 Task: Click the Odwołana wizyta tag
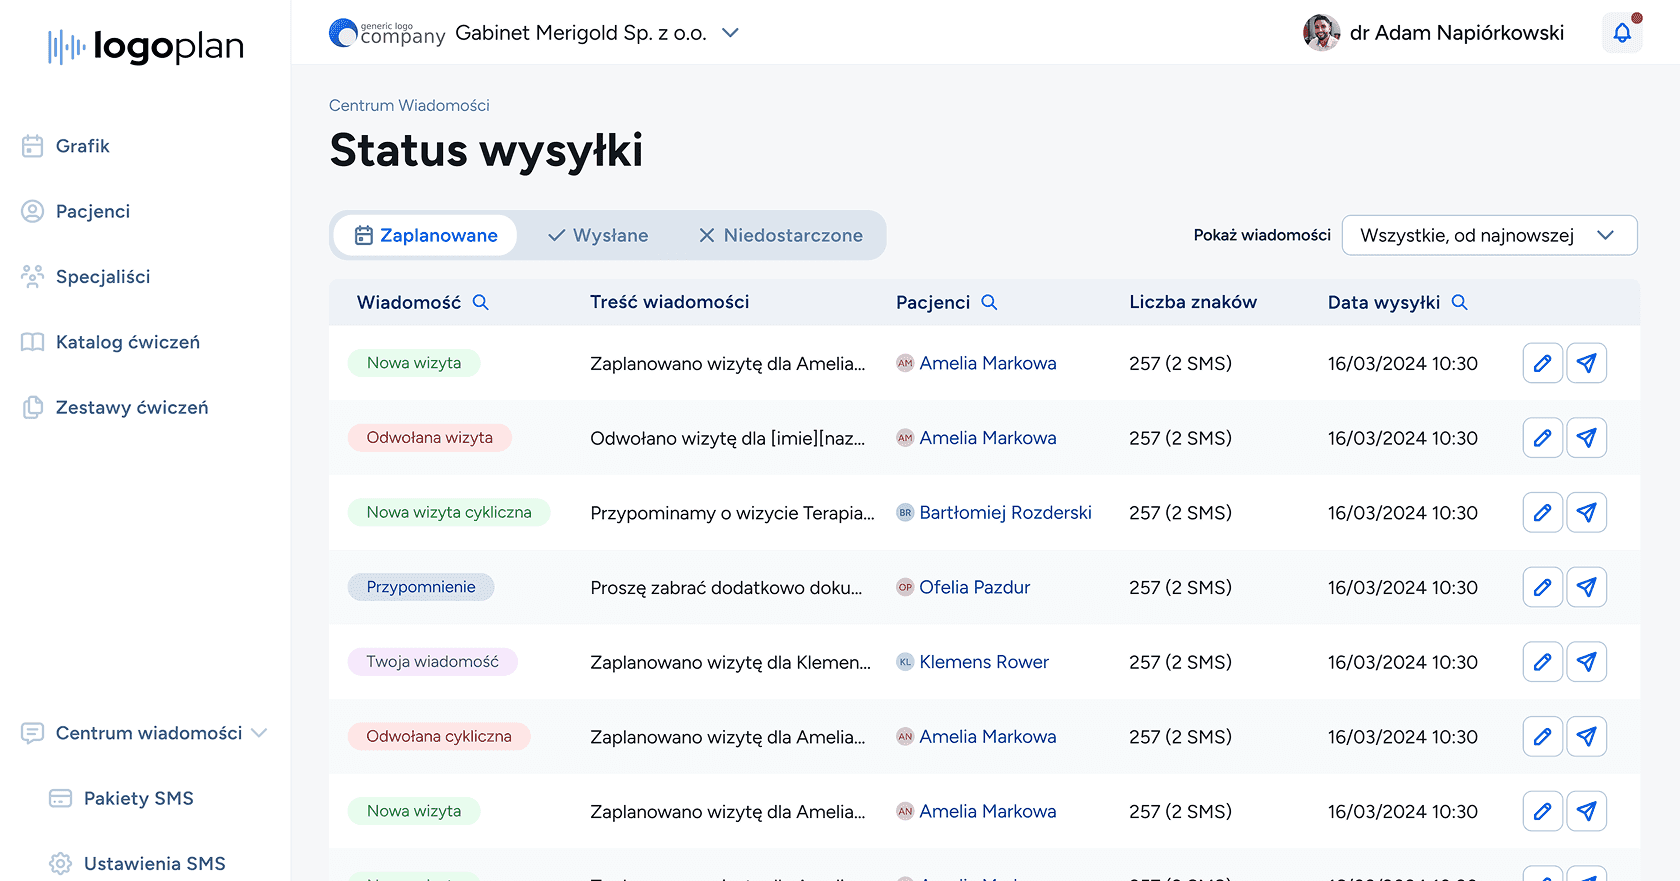tap(429, 438)
